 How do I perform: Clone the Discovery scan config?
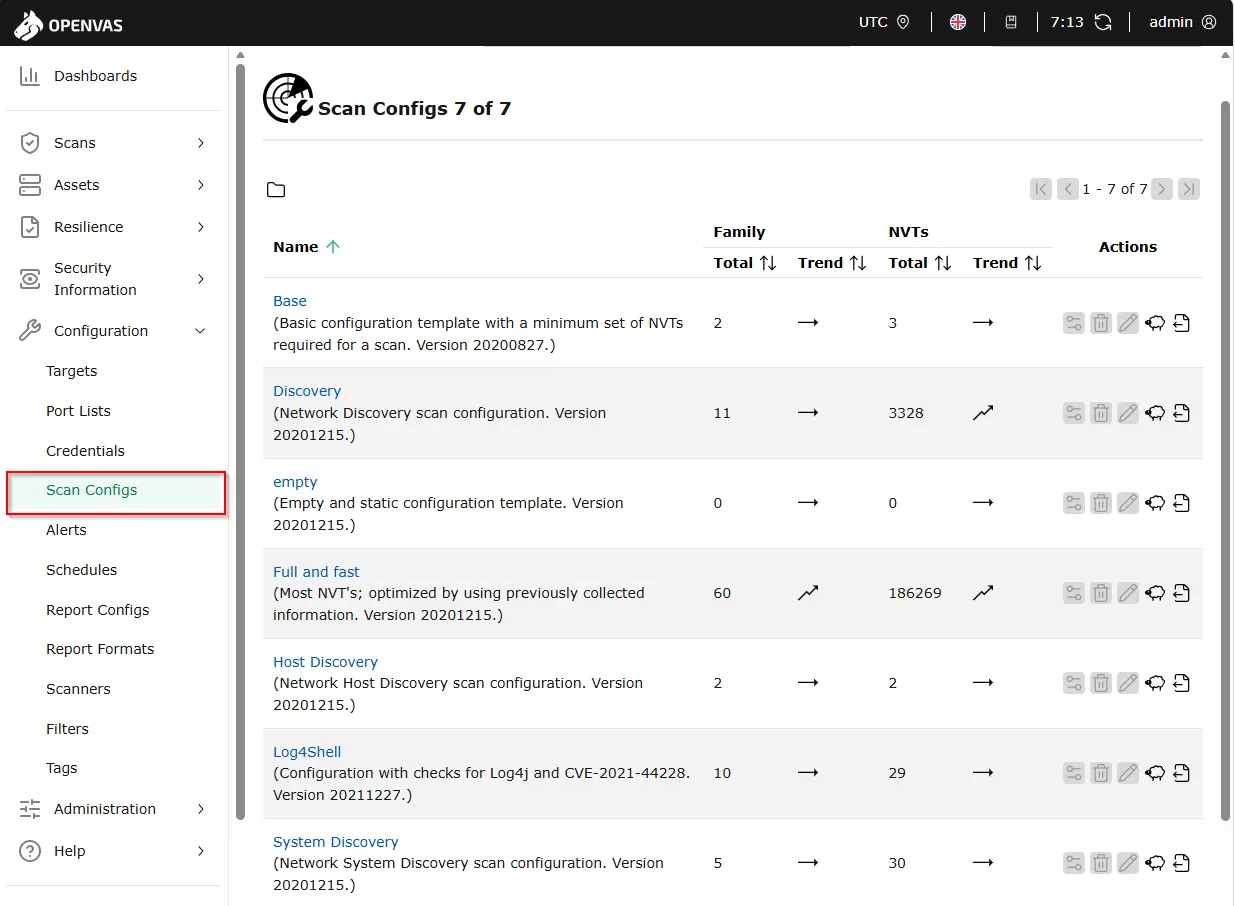(1155, 413)
